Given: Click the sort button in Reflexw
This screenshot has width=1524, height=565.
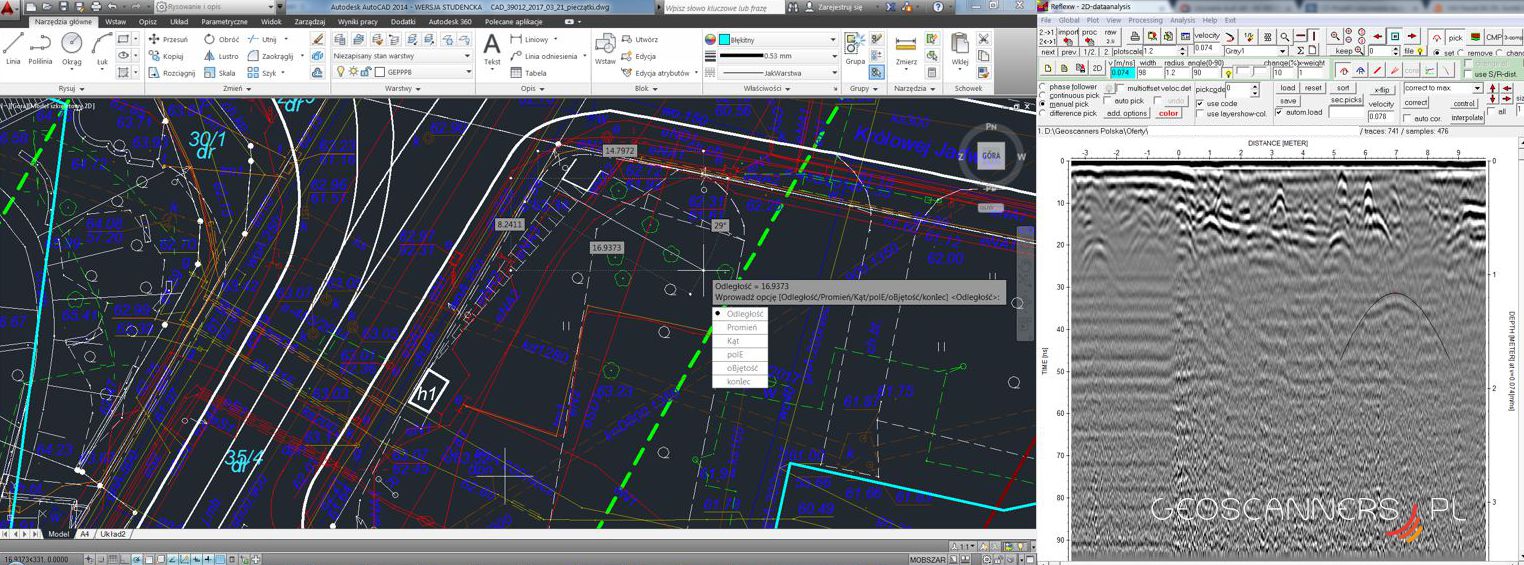Looking at the screenshot, I should (1343, 88).
